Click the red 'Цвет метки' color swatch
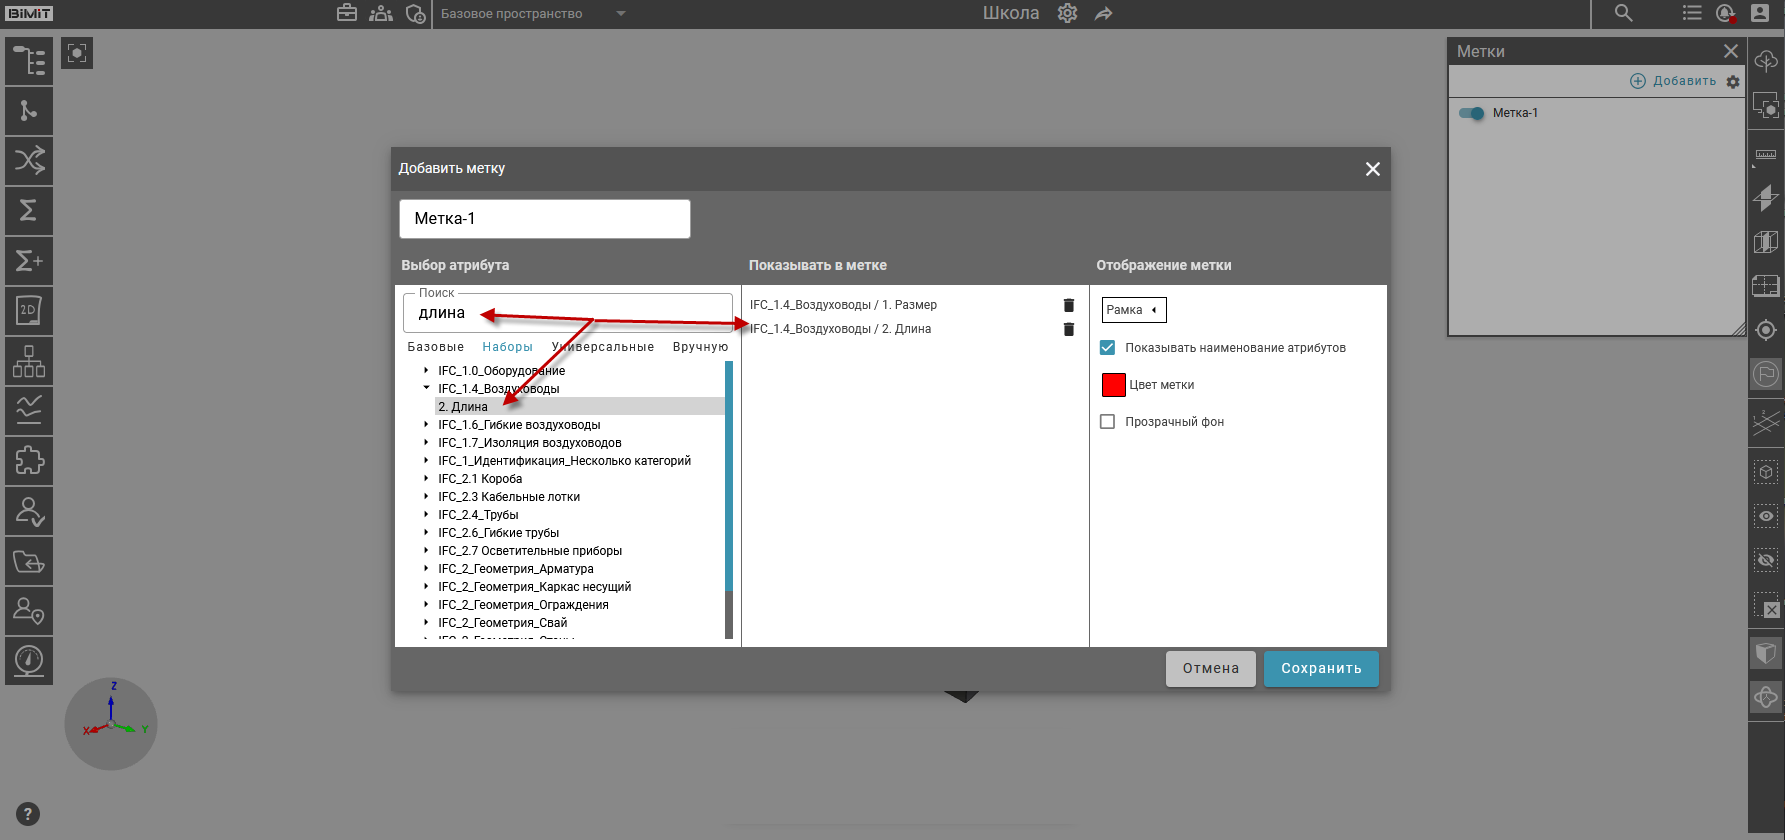 coord(1113,385)
